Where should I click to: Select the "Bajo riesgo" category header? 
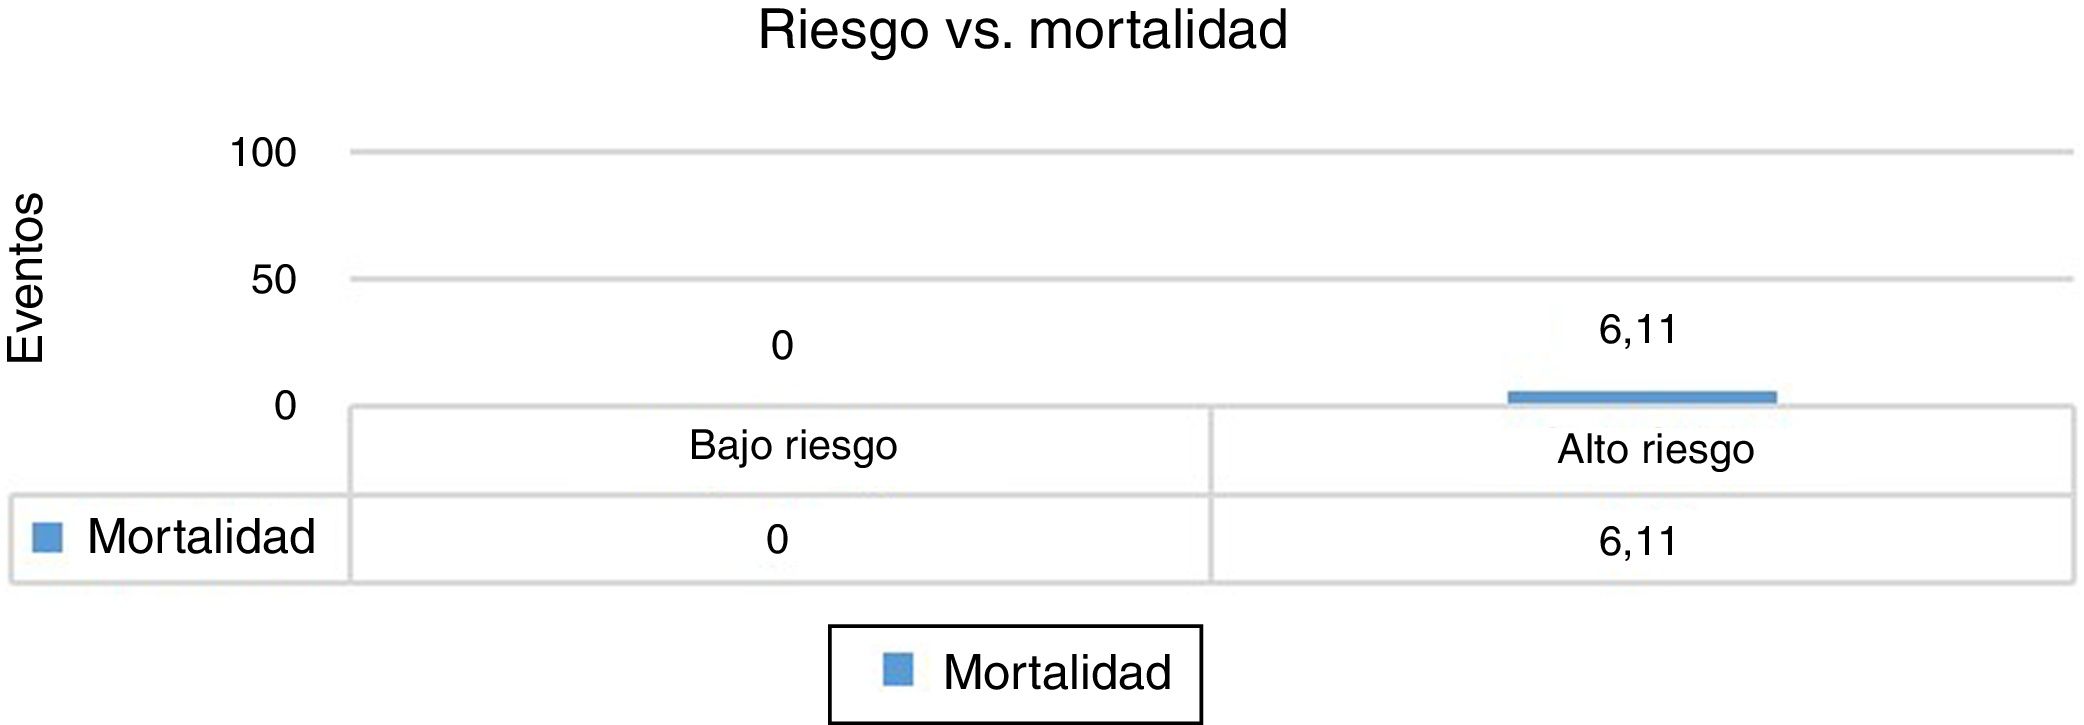click(x=793, y=446)
